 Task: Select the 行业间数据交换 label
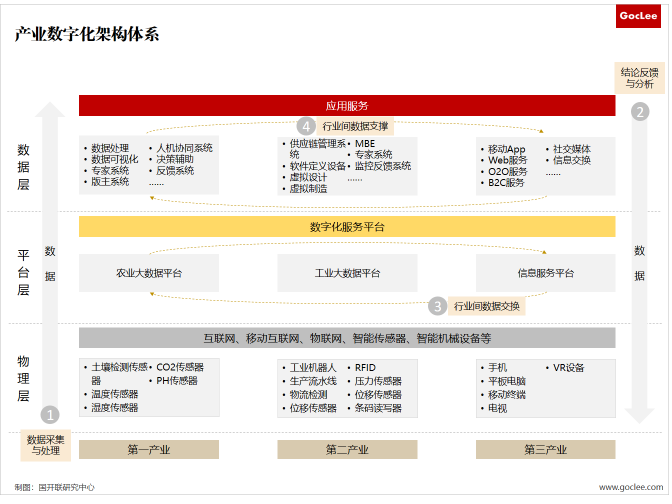coord(487,306)
